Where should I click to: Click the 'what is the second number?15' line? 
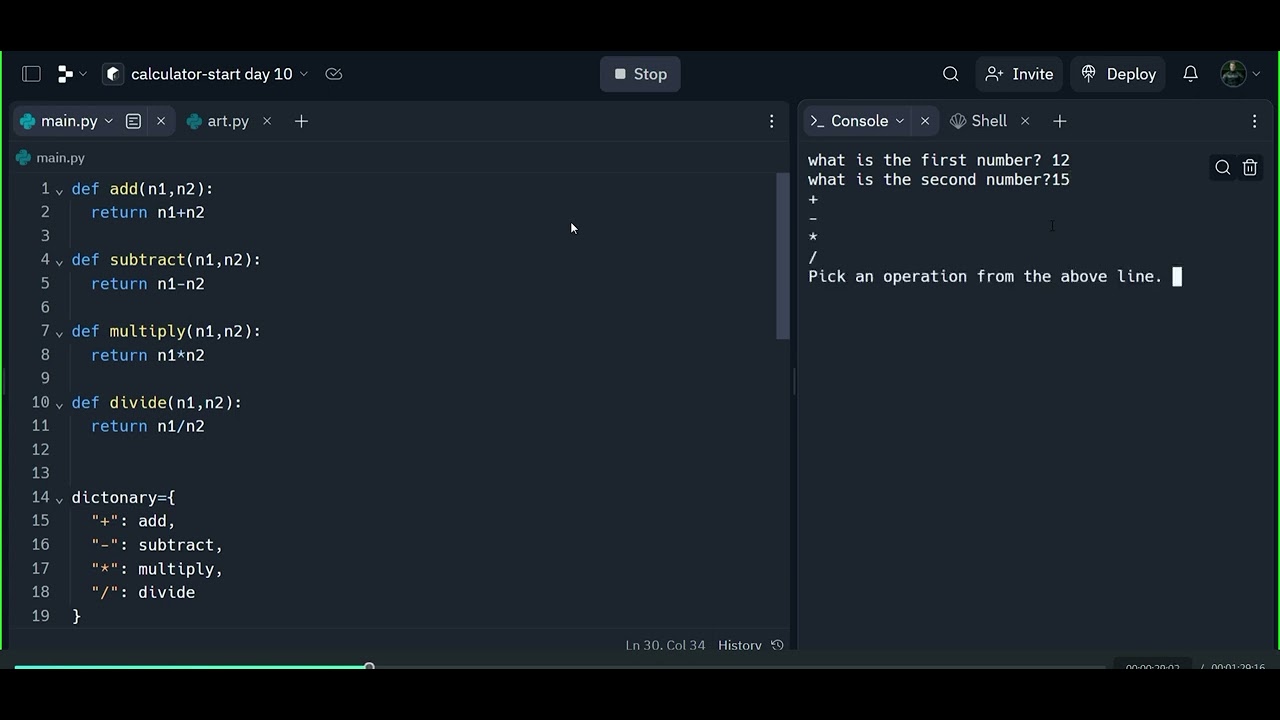pos(939,180)
